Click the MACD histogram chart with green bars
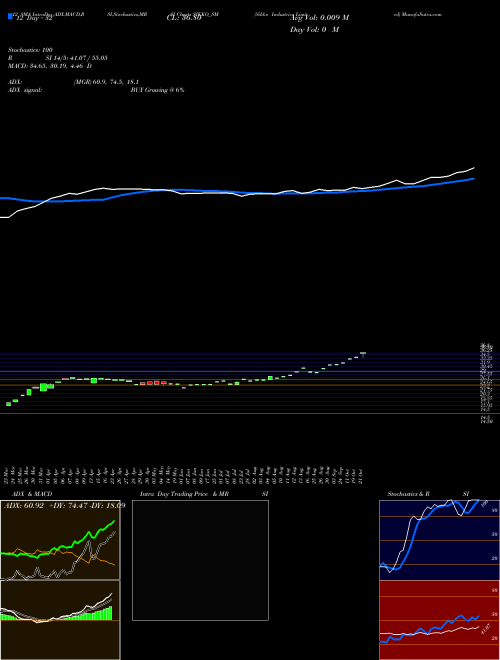 [x=60, y=620]
